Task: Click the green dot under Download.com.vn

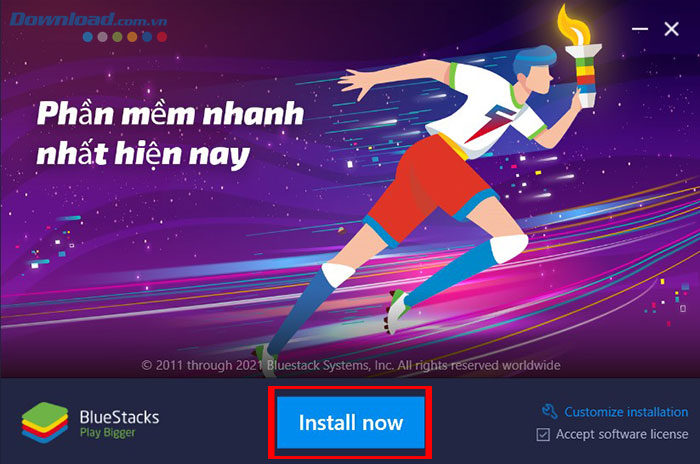Action: pos(117,37)
